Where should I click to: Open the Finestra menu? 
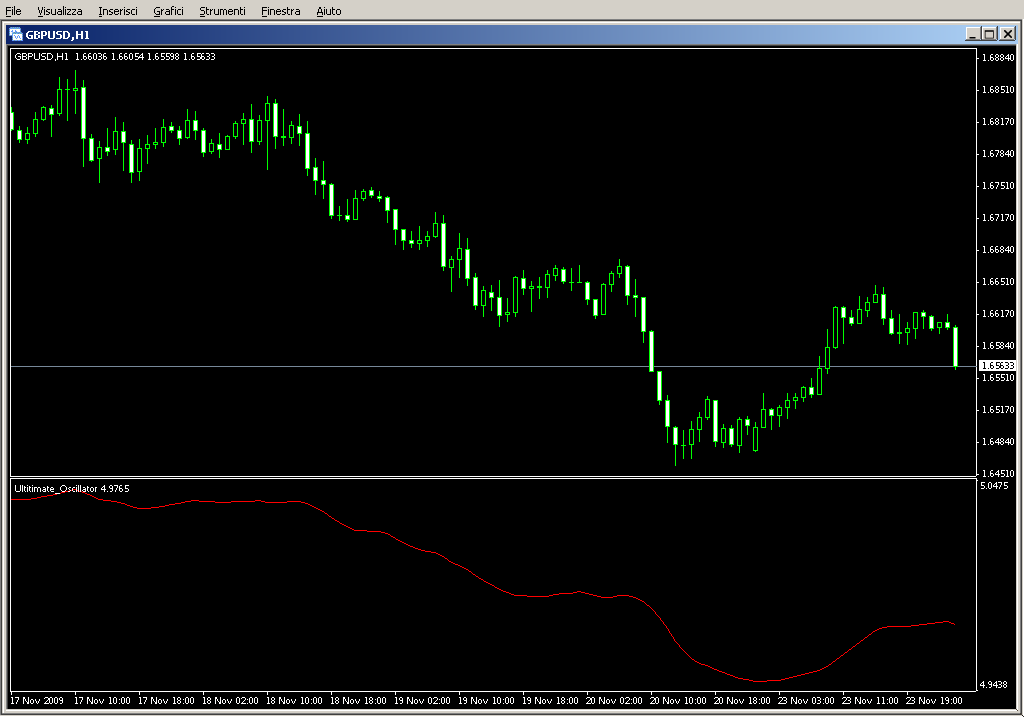[280, 11]
